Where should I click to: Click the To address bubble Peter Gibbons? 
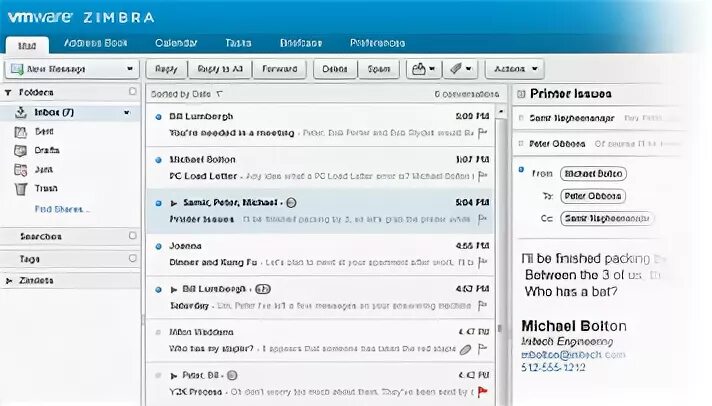click(593, 196)
